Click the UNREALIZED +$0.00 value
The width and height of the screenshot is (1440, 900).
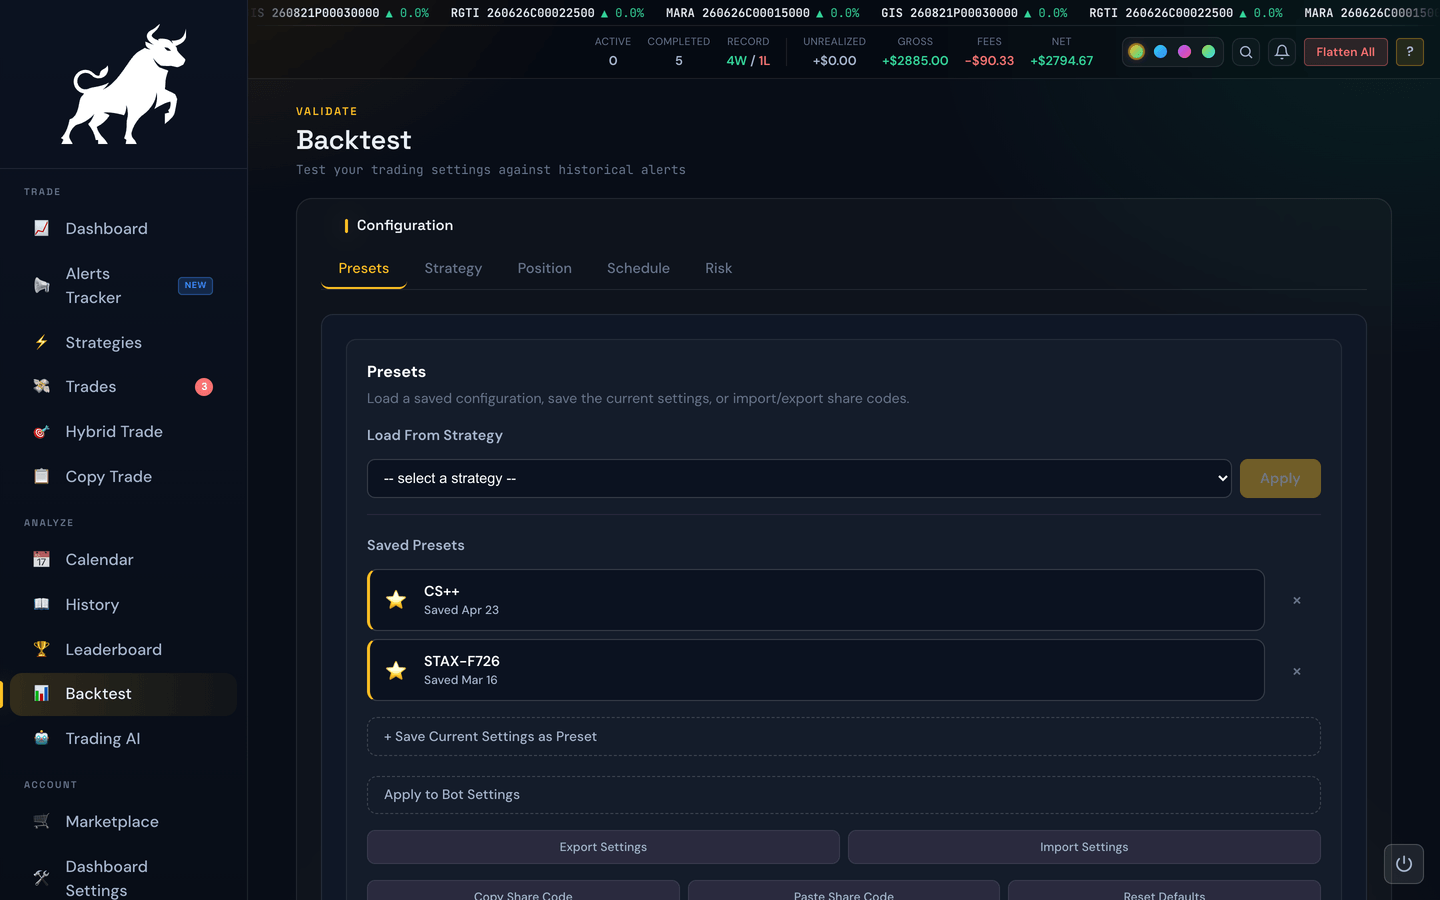click(x=834, y=61)
